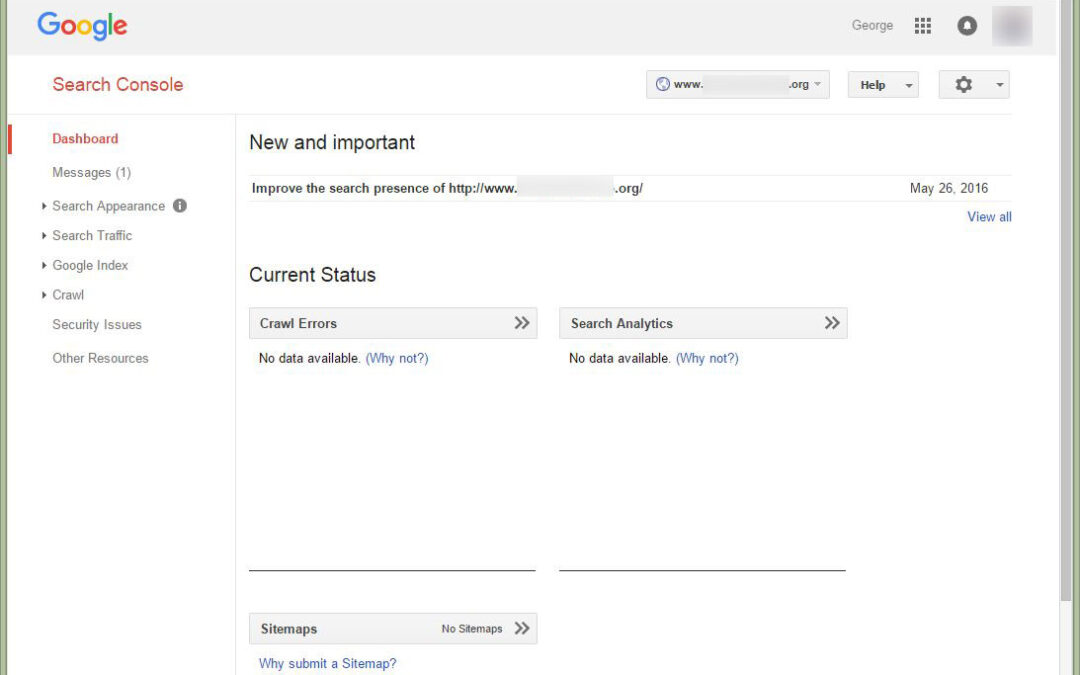
Task: Go to the Dashboard page
Action: pyautogui.click(x=85, y=138)
